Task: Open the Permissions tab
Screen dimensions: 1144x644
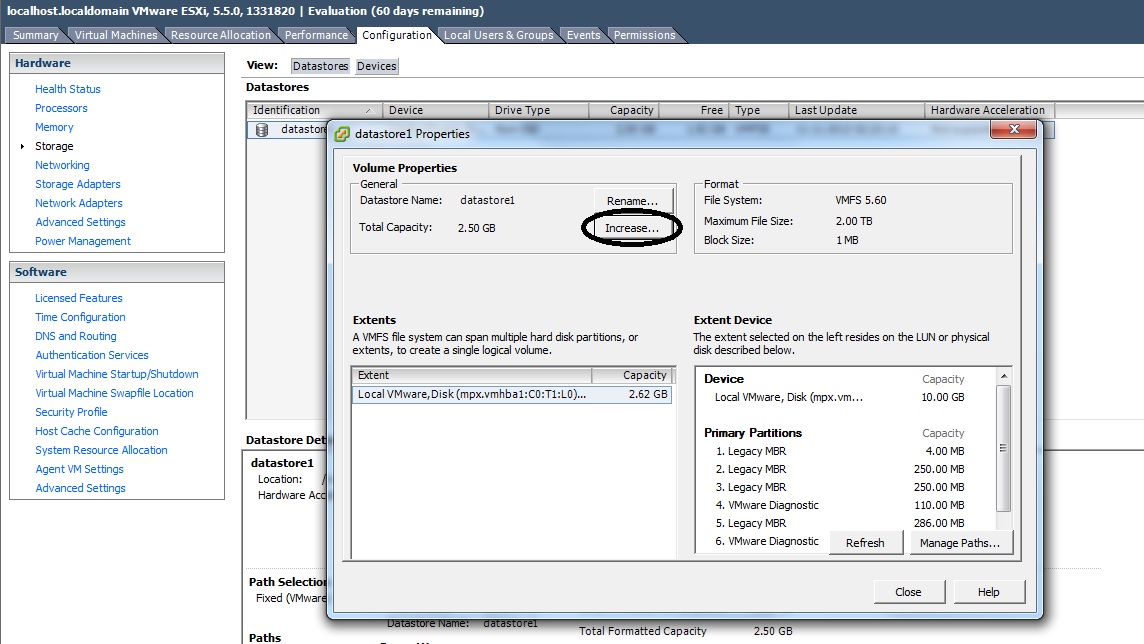Action: (644, 35)
